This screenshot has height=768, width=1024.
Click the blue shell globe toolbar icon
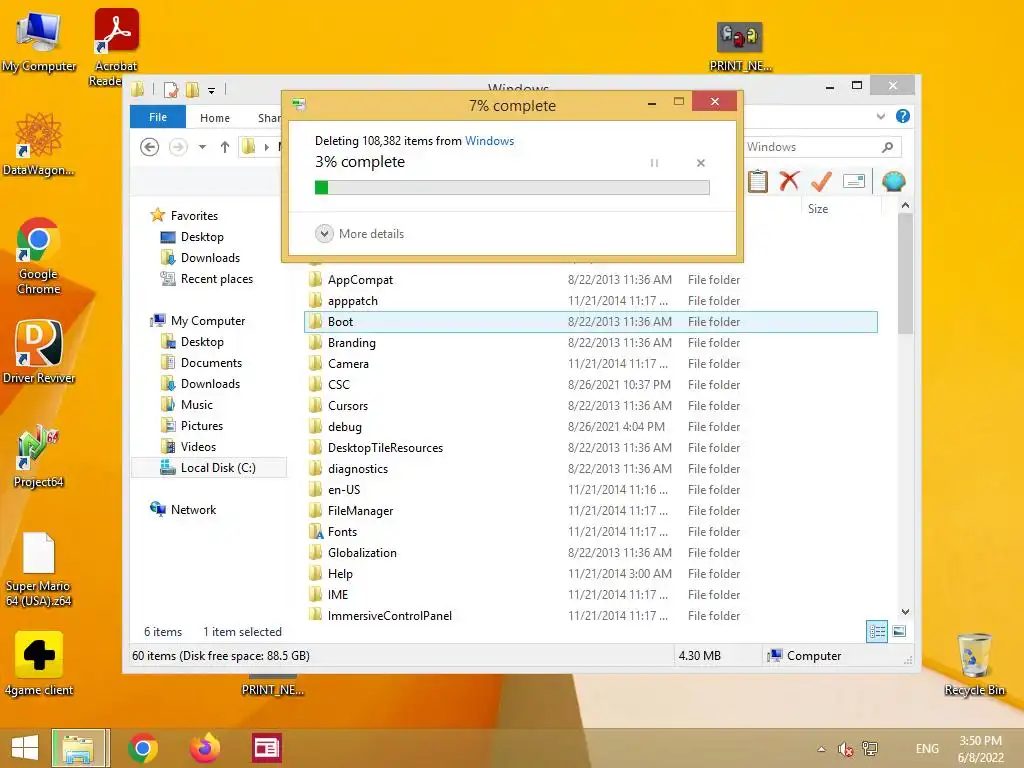pos(893,181)
